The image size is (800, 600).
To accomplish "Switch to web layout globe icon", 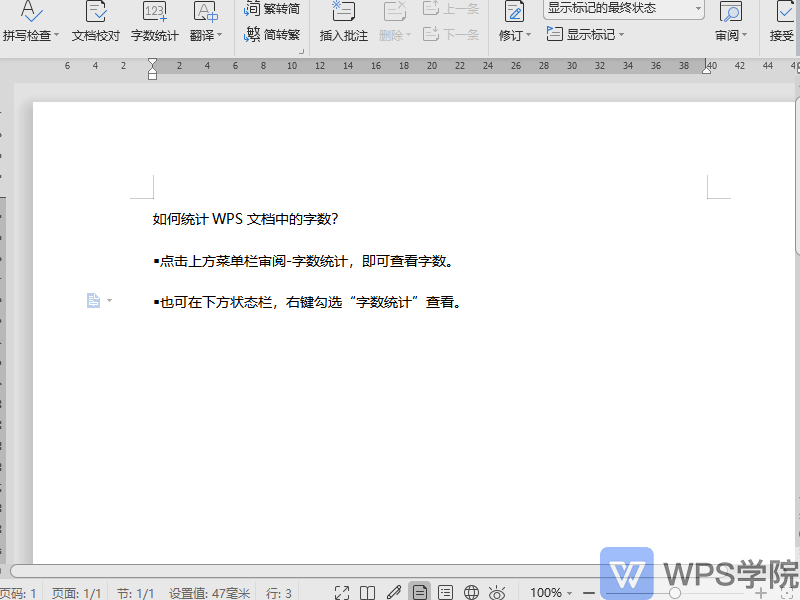I will pos(471,593).
